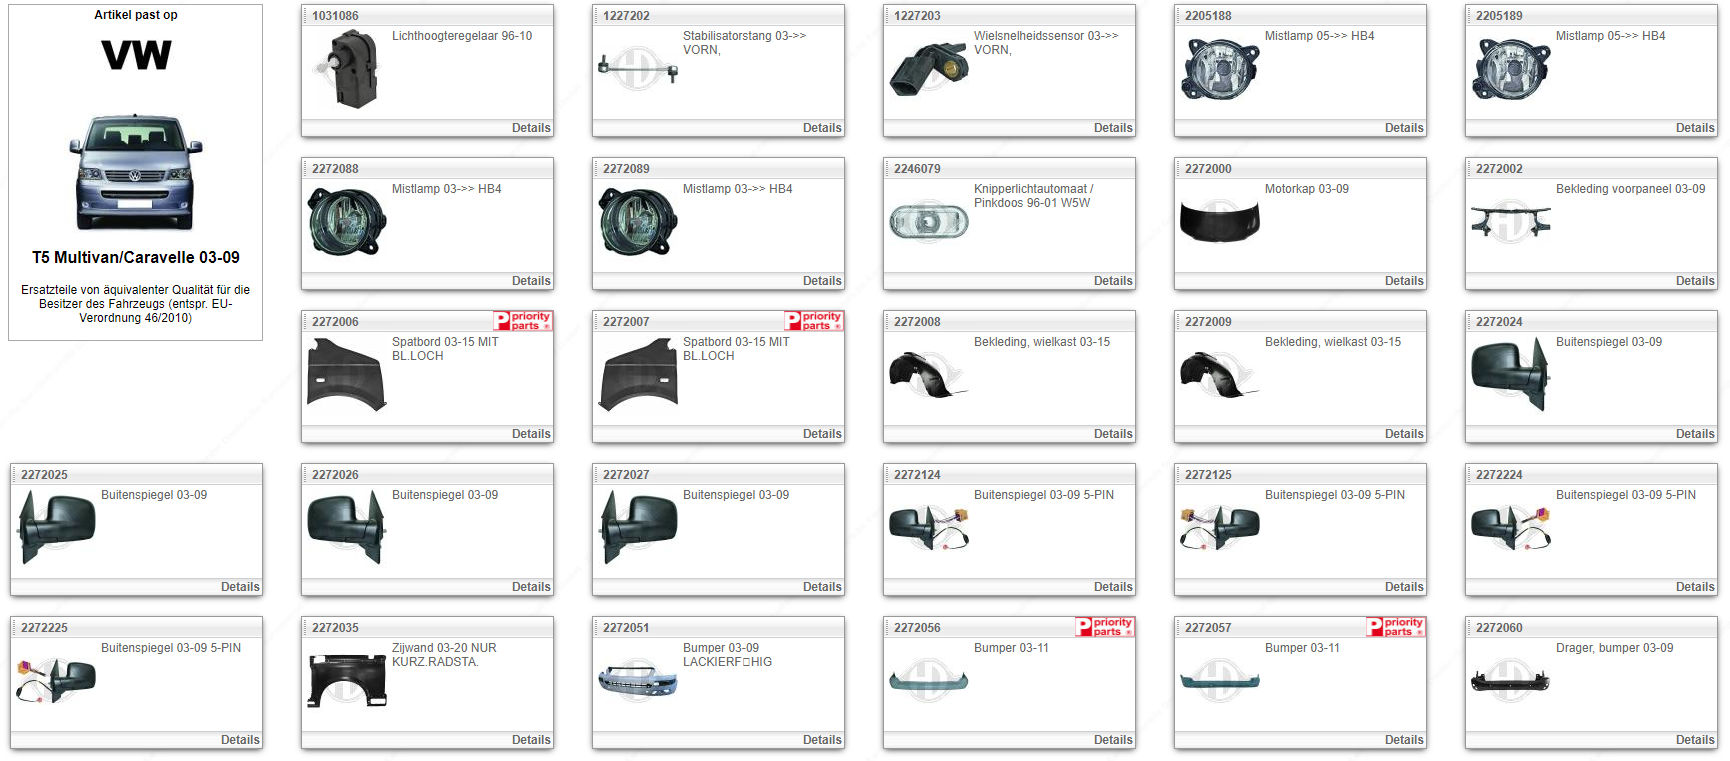Open the Lichthoogteregelaar 1031086 product image
This screenshot has height=761, width=1730.
pyautogui.click(x=347, y=69)
